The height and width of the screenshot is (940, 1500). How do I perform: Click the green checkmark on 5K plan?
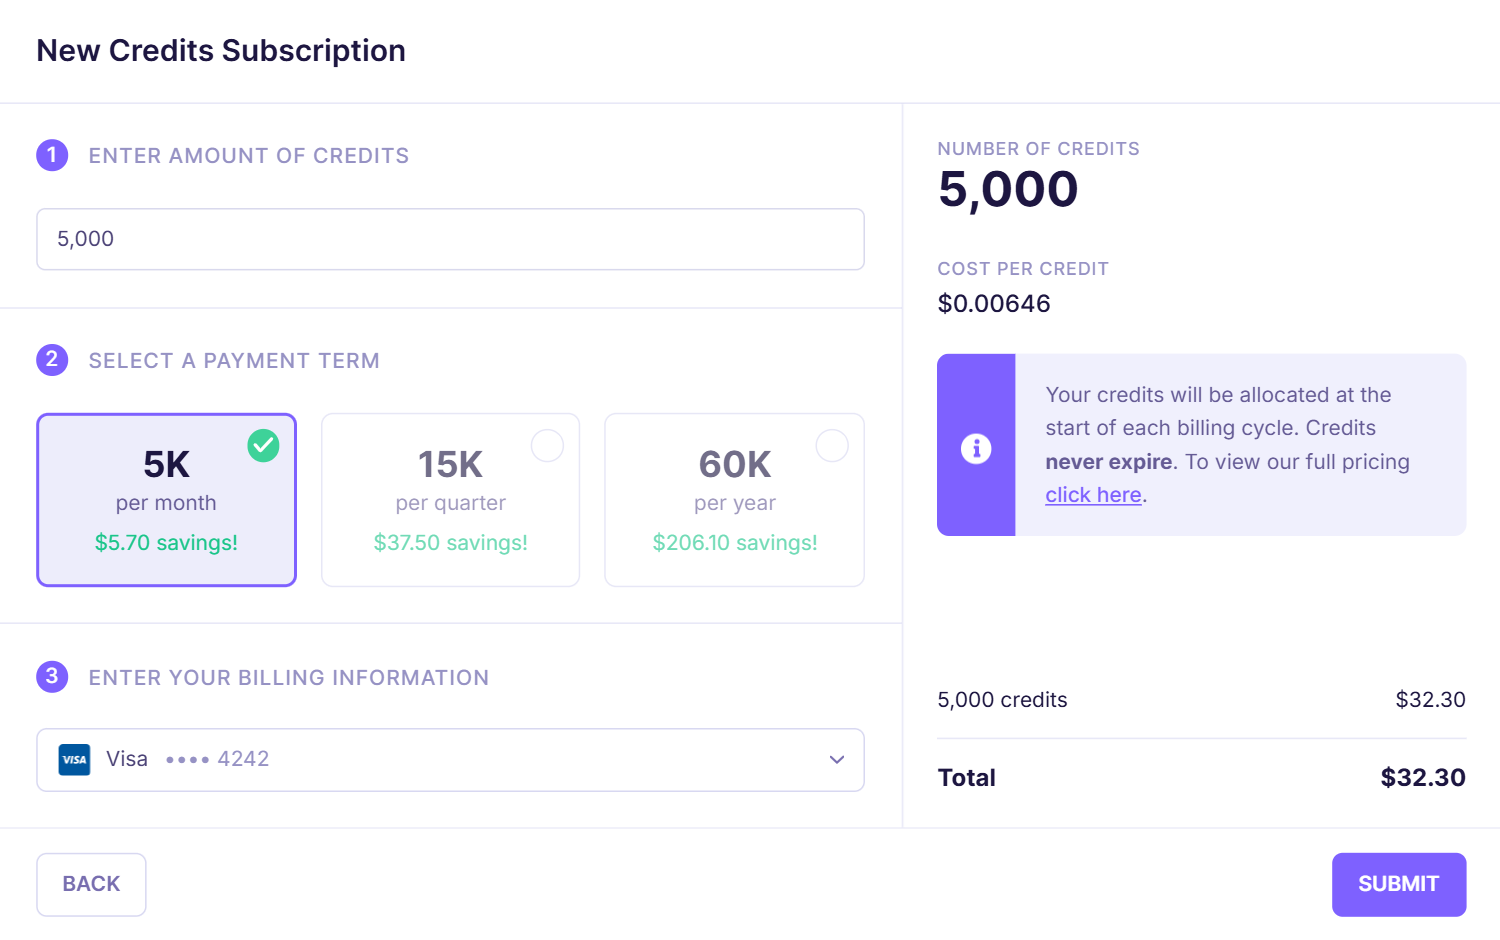tap(263, 445)
